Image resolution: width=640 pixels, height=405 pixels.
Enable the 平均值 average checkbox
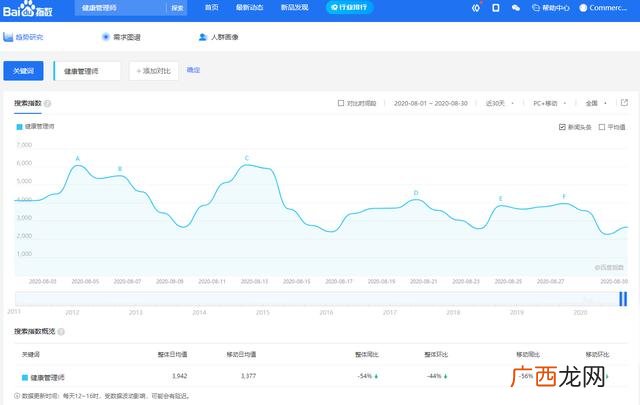(x=602, y=127)
